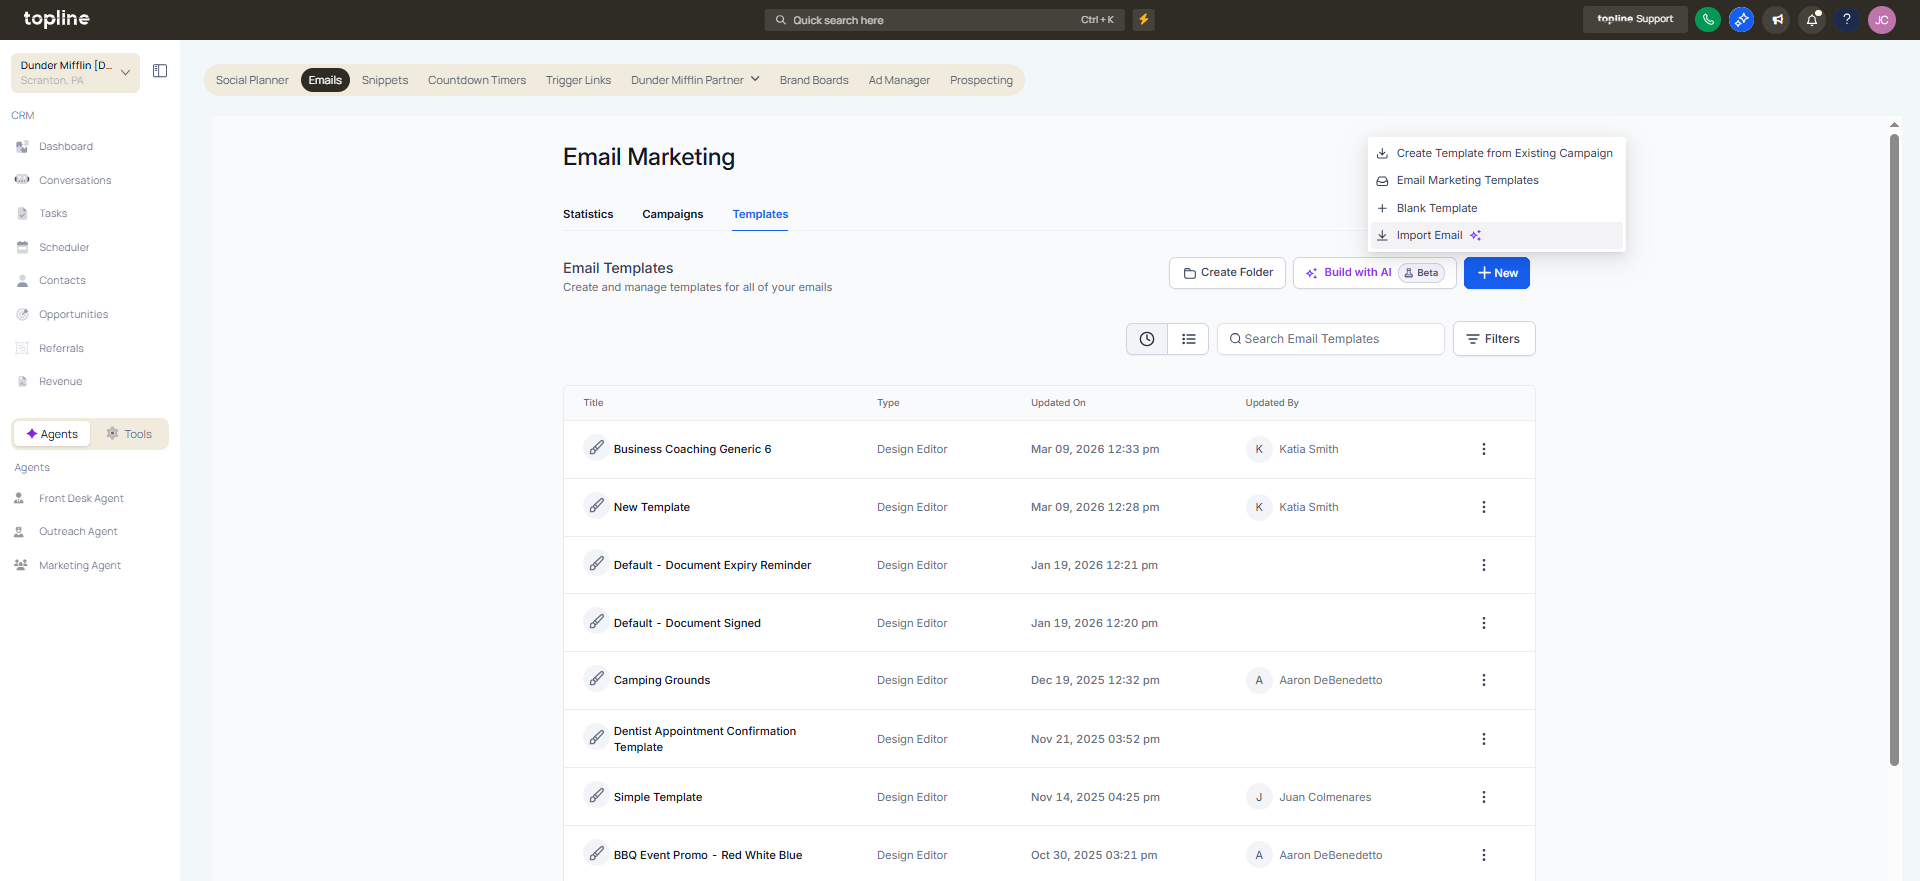Open Dashboard from the sidebar

[66, 147]
